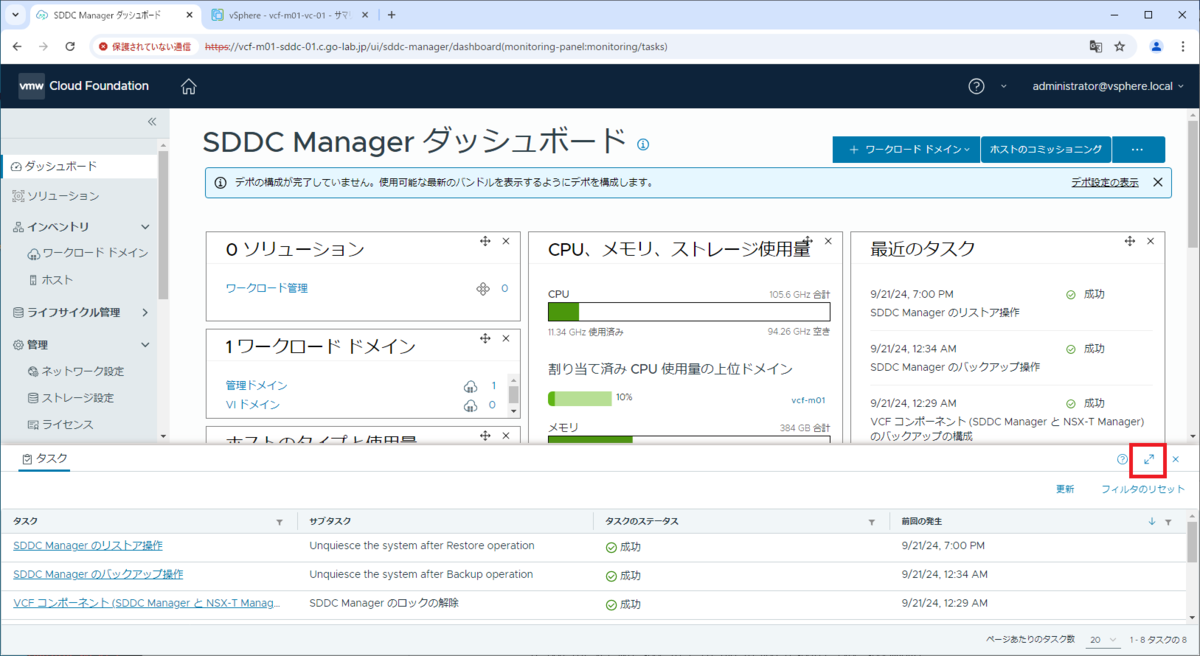Click the info icon next to dashboard title
Viewport: 1200px width, 656px height.
tap(643, 144)
